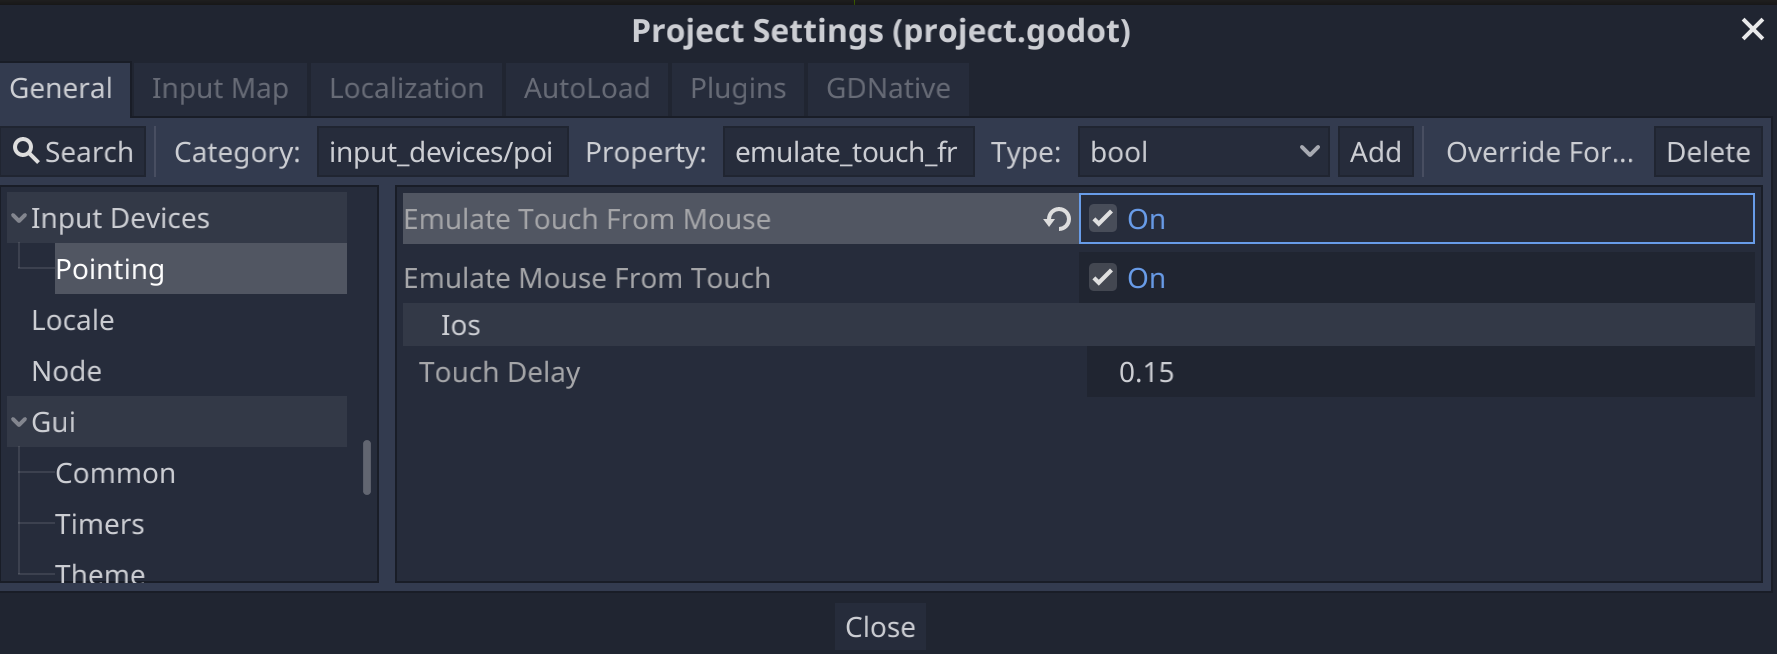Screen dimensions: 1777x654
Task: Select the Locale settings category
Action: [73, 319]
